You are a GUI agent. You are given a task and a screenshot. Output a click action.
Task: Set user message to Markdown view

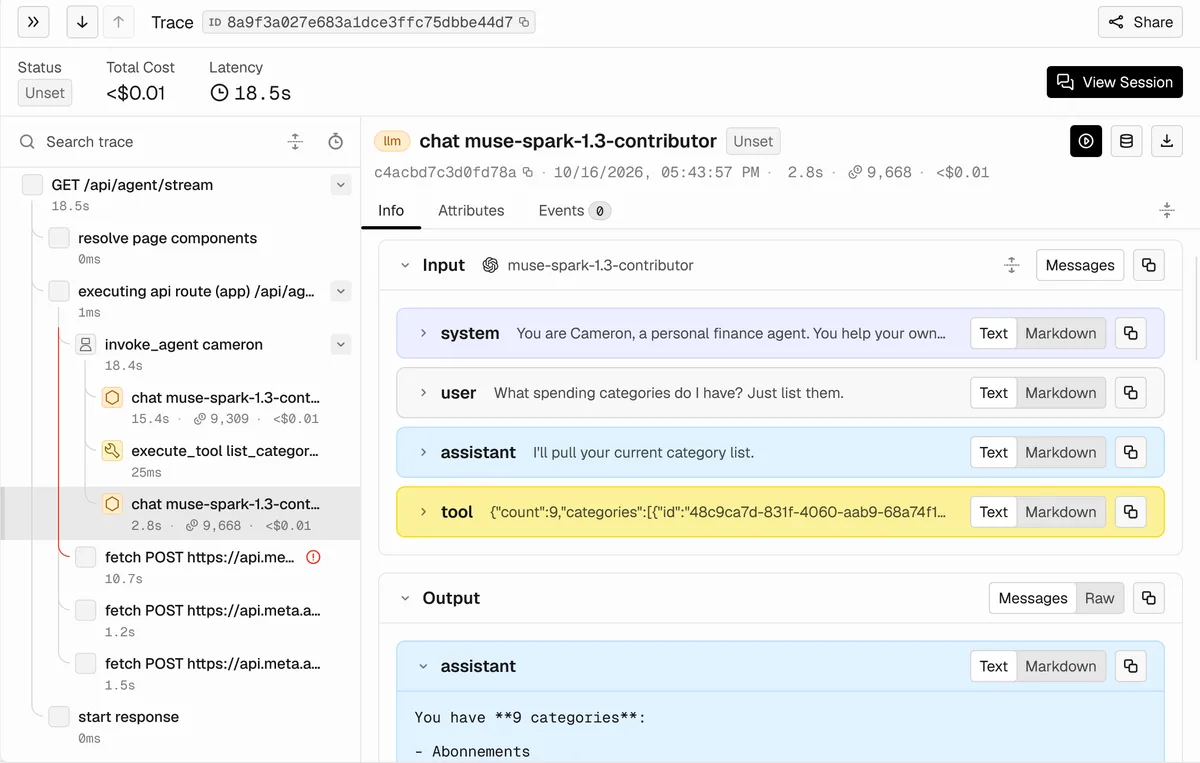[x=1061, y=393]
